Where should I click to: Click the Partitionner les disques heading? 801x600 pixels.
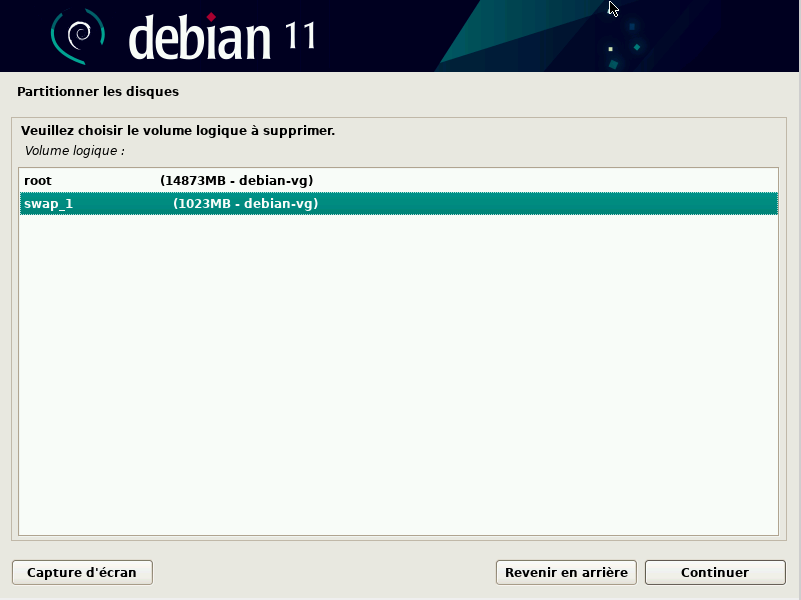98,92
